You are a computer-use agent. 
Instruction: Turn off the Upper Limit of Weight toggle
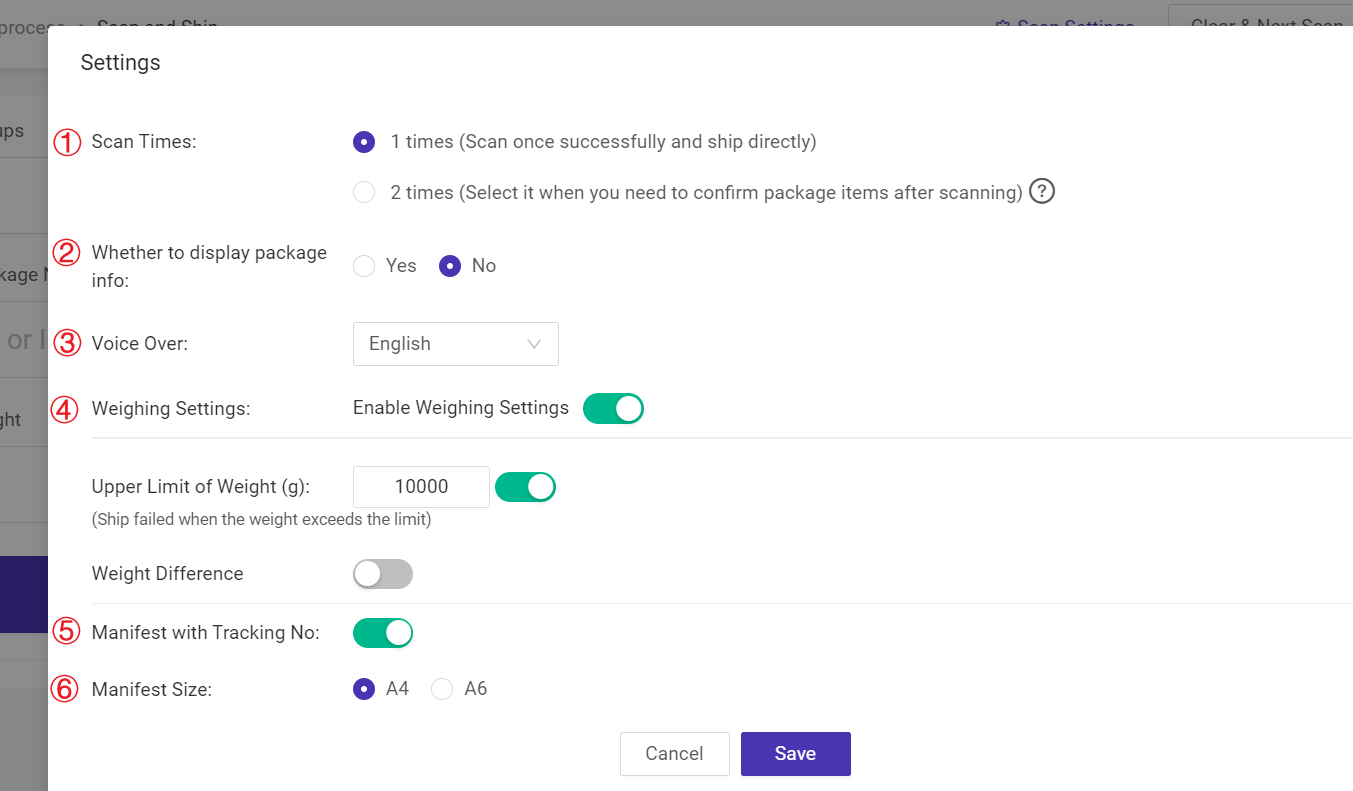click(x=526, y=487)
